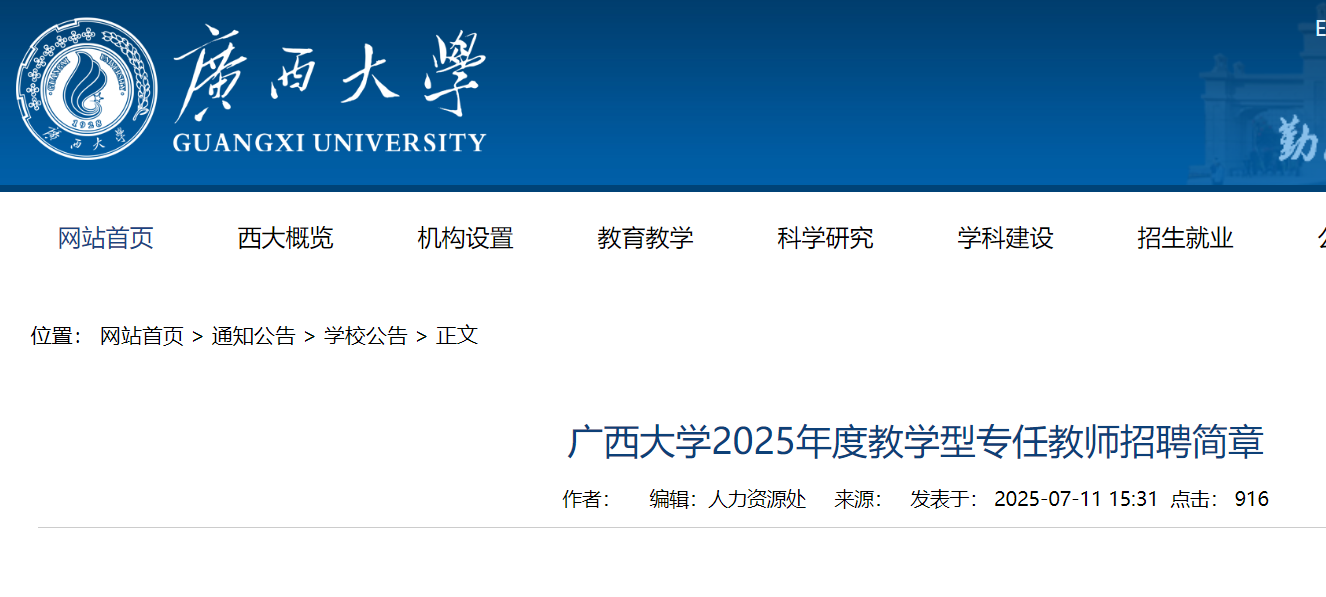The width and height of the screenshot is (1326, 597).
Task: Open the 招生就业 navigation menu
Action: coord(1186,238)
